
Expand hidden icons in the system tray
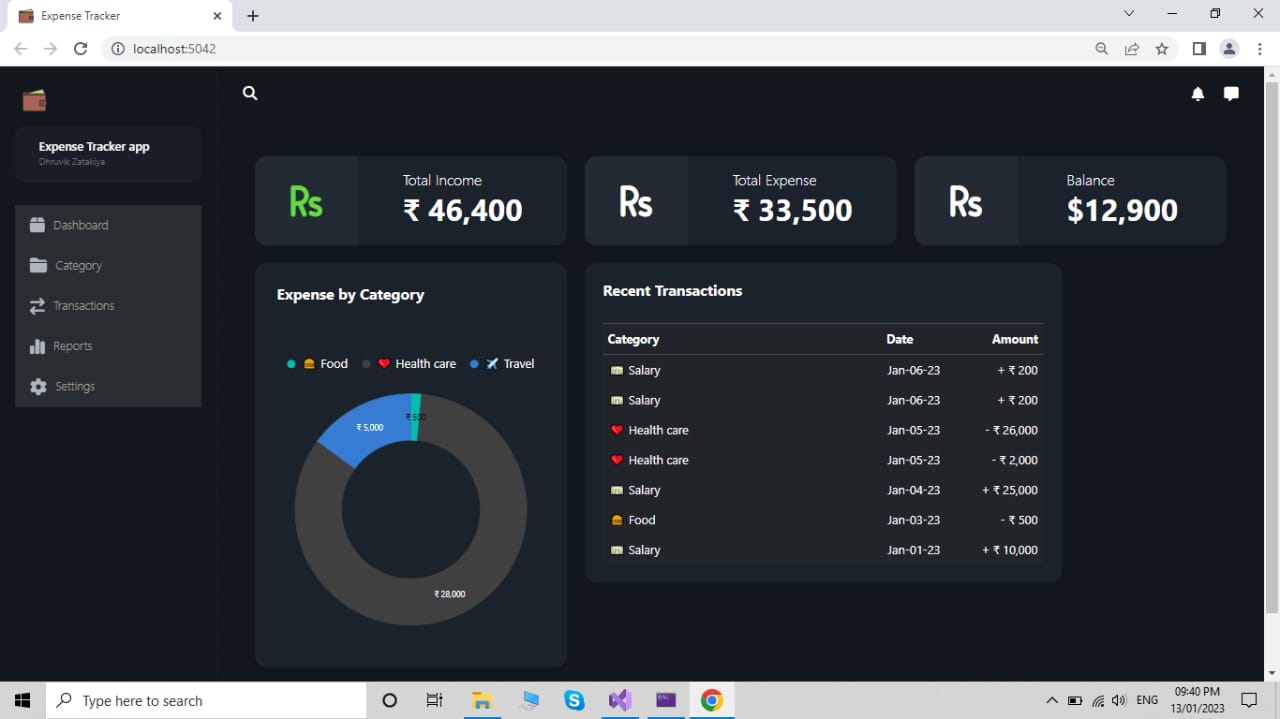[1051, 700]
